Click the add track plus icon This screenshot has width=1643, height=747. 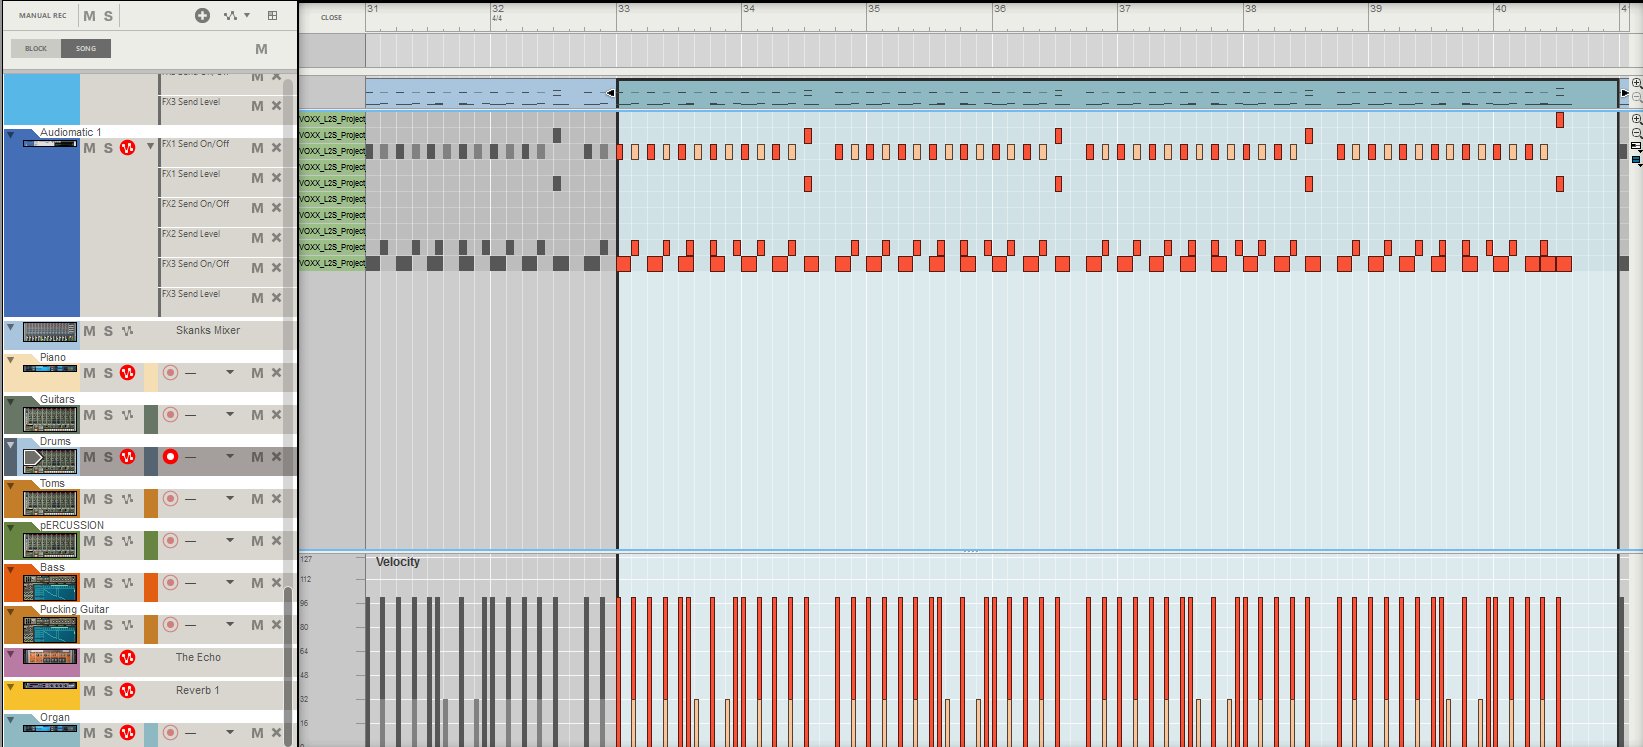(202, 15)
